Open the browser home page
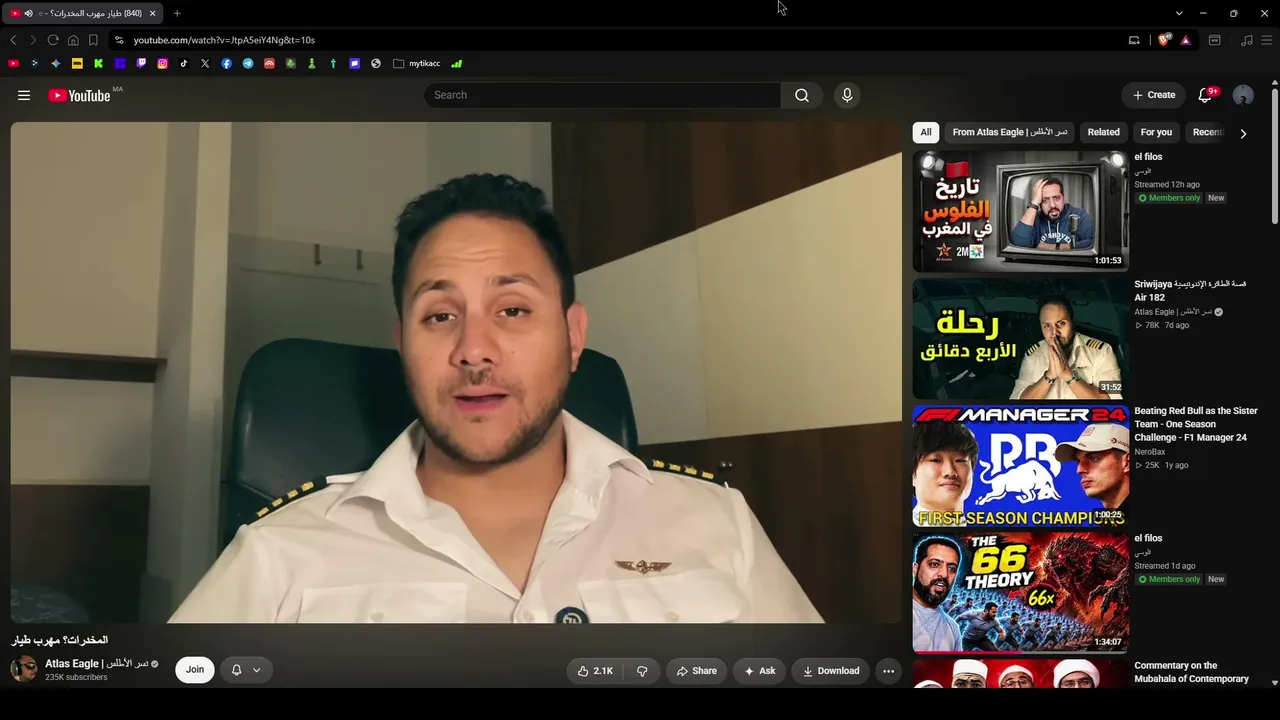Screen dimensions: 1280x720 point(73,40)
